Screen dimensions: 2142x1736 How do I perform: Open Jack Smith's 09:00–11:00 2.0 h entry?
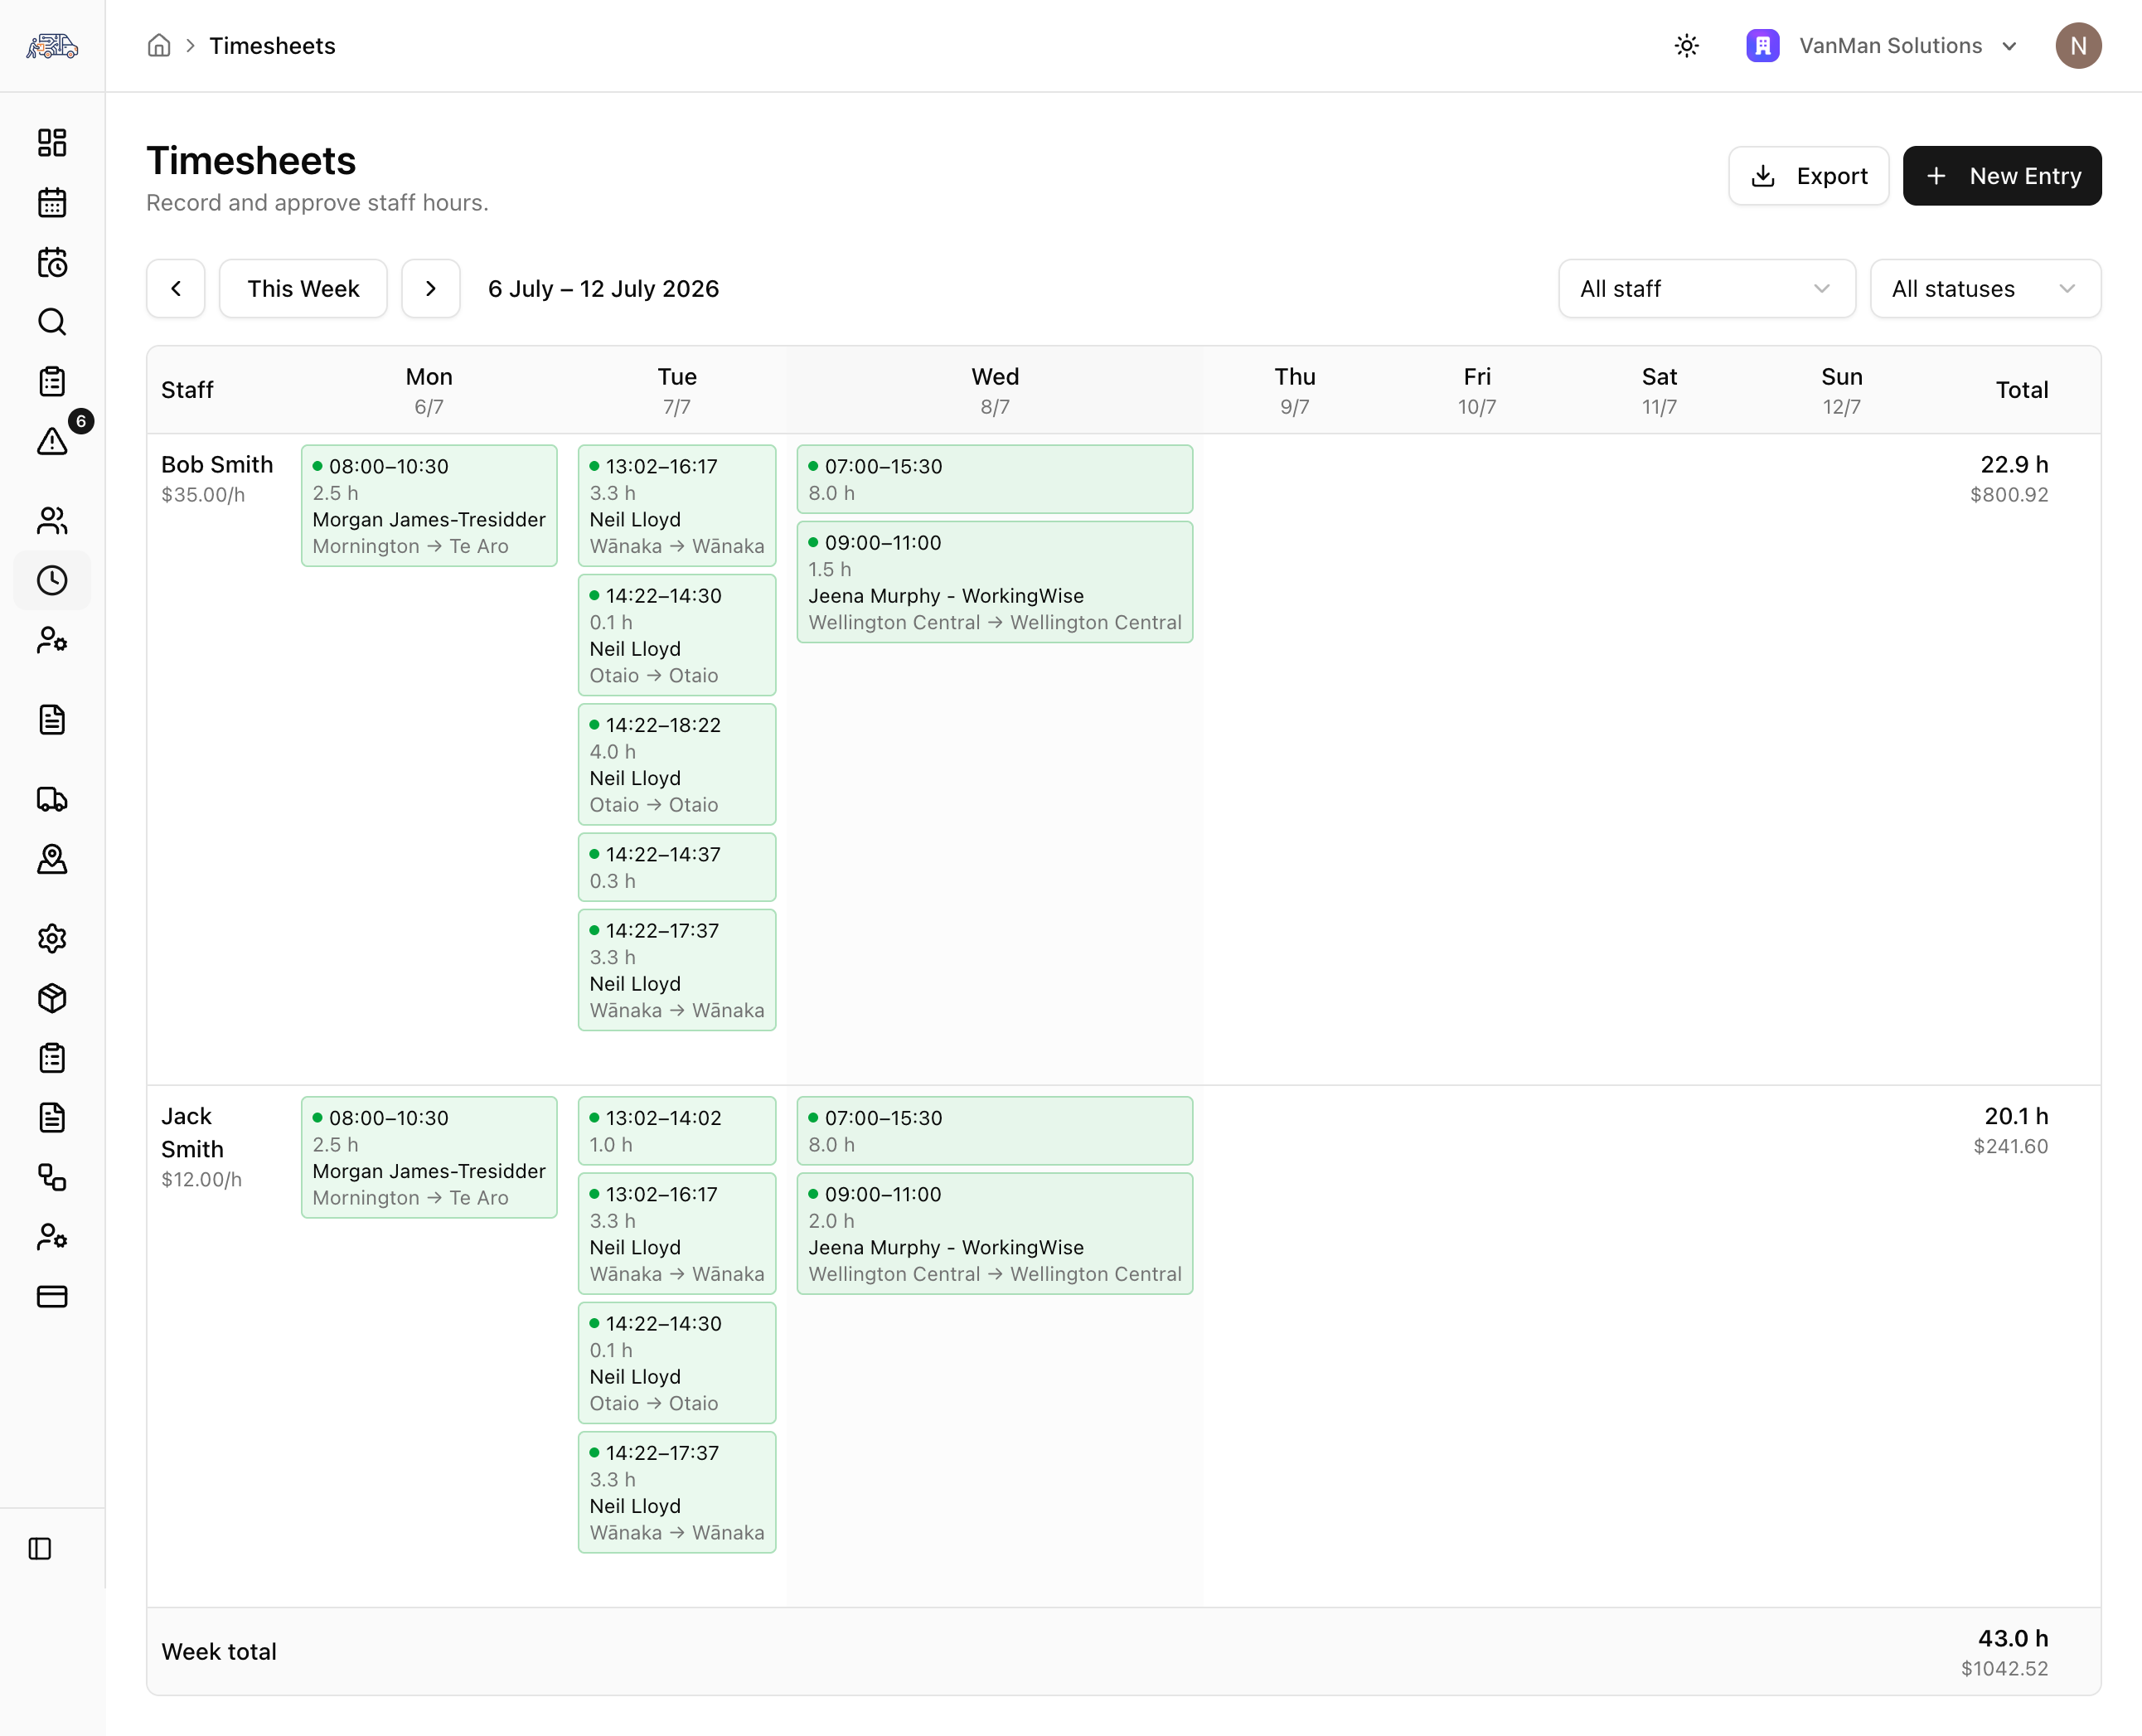pos(995,1234)
